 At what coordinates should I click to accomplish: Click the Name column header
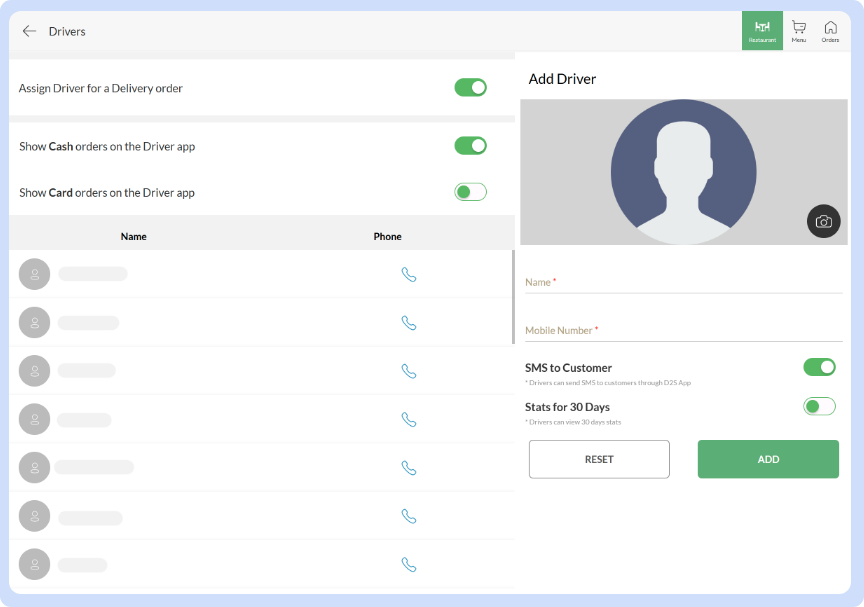[133, 236]
